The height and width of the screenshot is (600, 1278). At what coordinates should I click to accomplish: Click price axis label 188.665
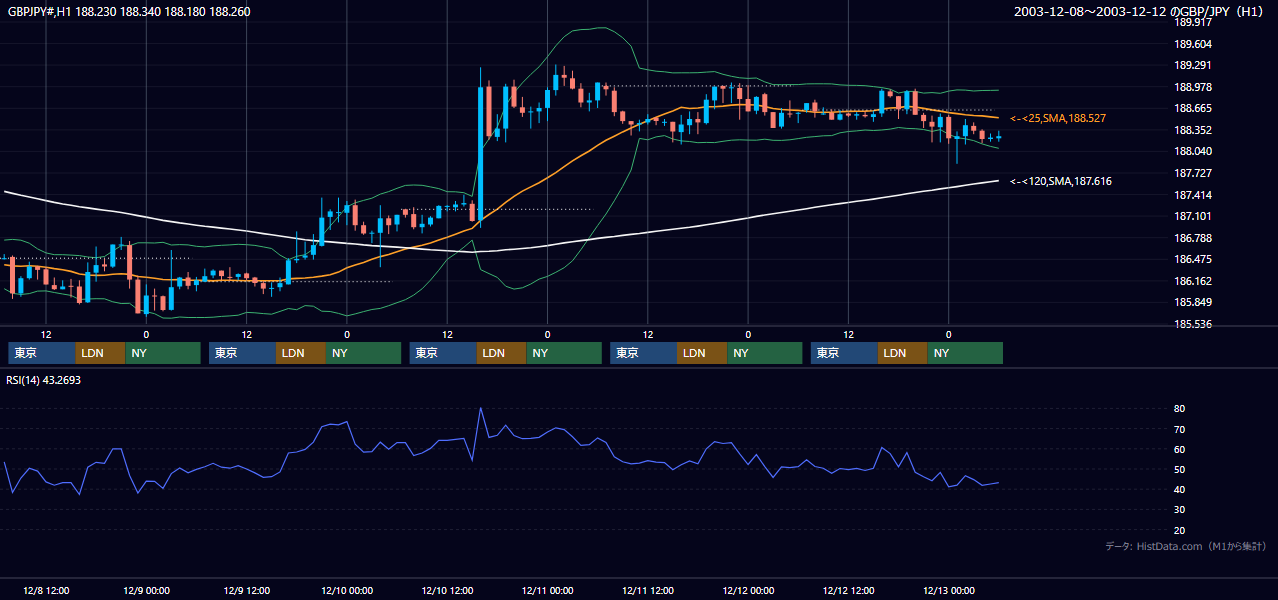pos(1195,109)
